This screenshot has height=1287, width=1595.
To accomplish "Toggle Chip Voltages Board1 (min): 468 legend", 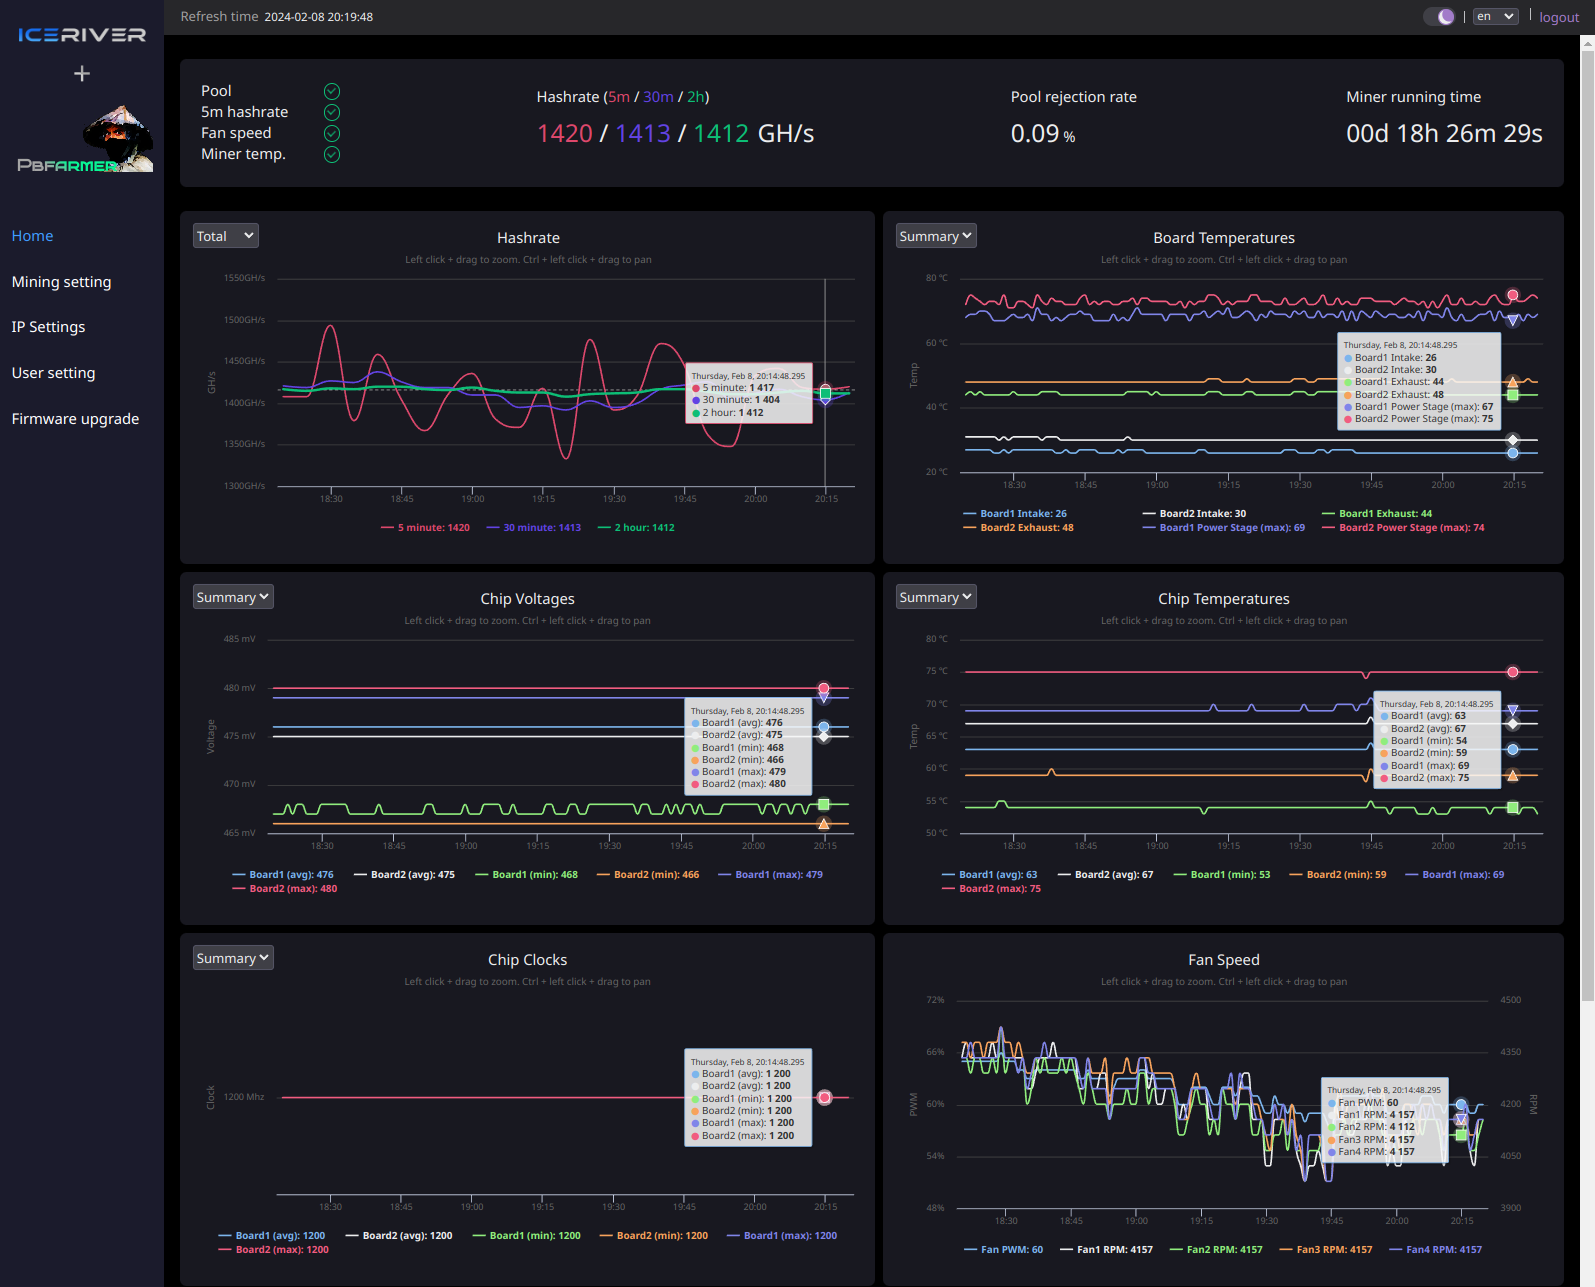I will tap(527, 875).
